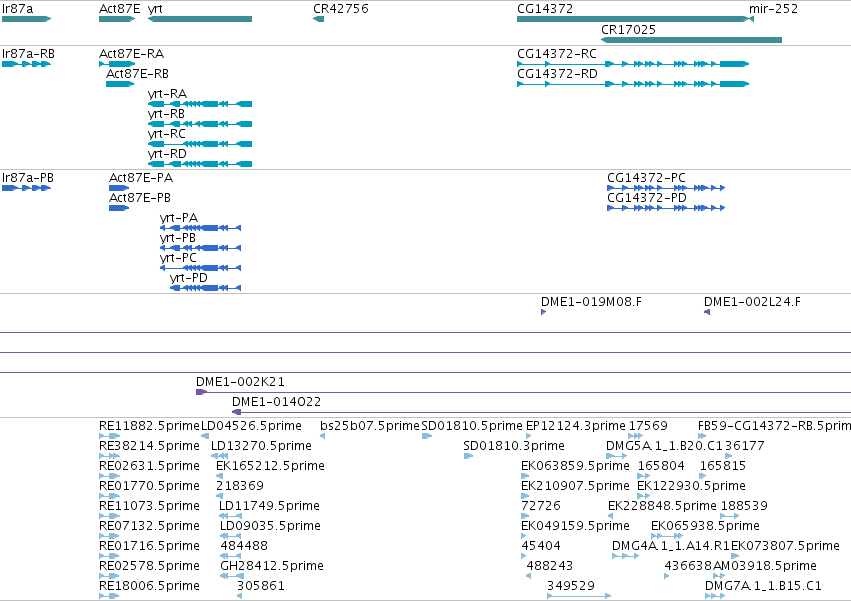The width and height of the screenshot is (851, 601).
Task: Select the bs25b07.5prime EST
Action: 322,436
